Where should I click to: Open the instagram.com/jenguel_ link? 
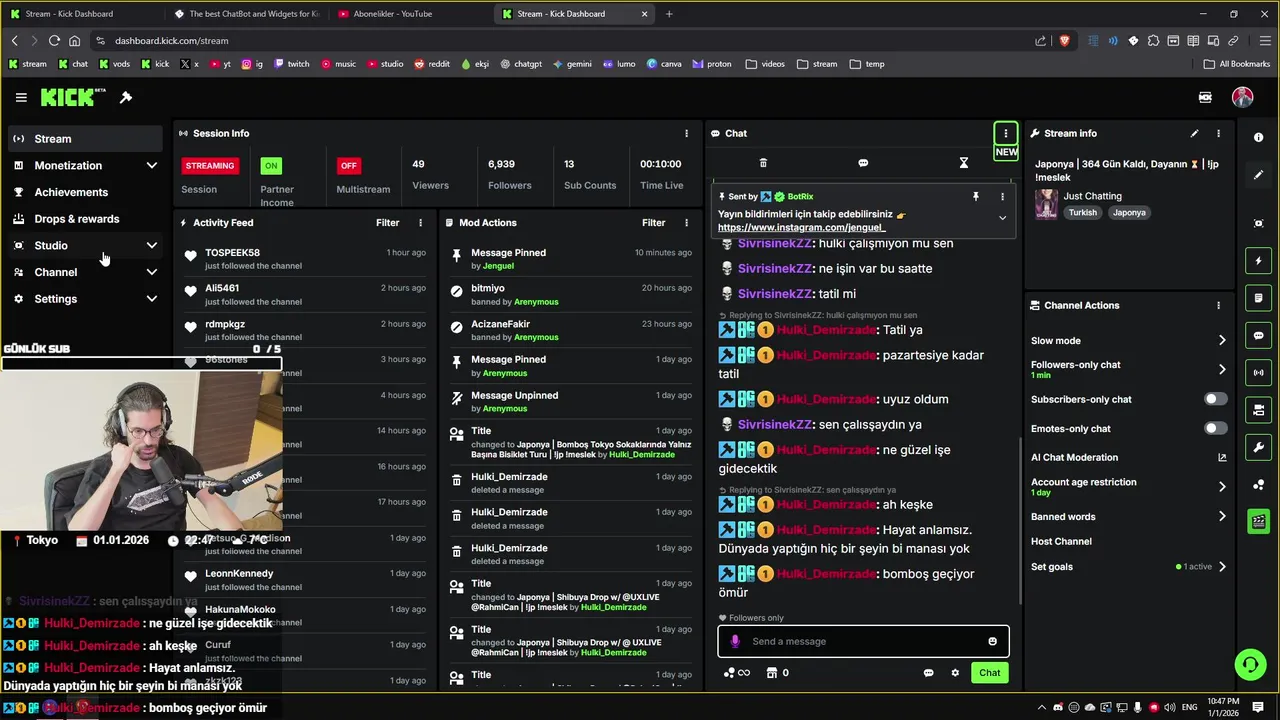[x=801, y=228]
